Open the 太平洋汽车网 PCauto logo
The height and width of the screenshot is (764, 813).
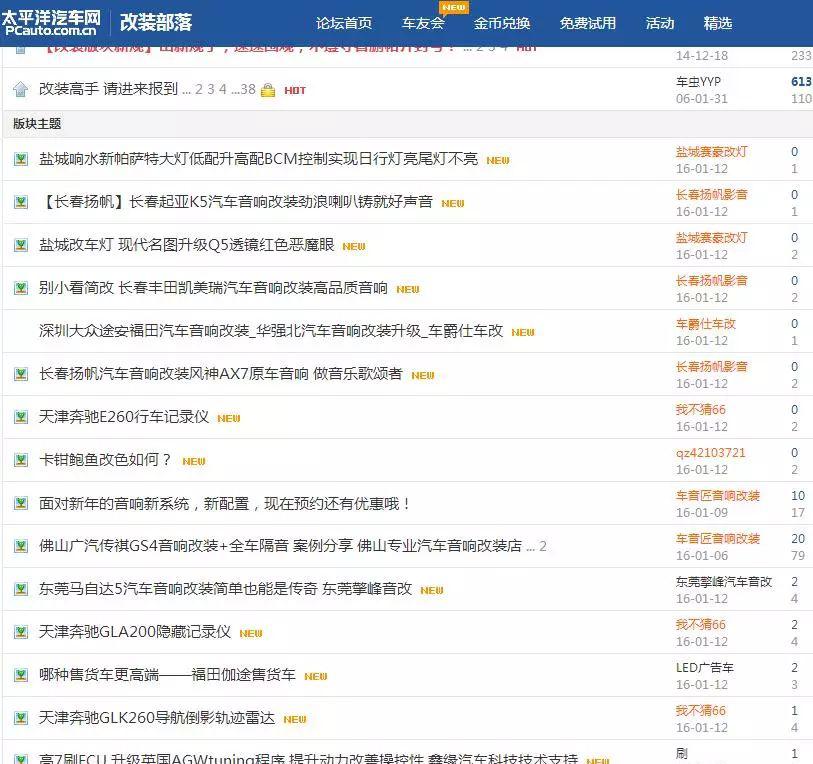(x=51, y=23)
